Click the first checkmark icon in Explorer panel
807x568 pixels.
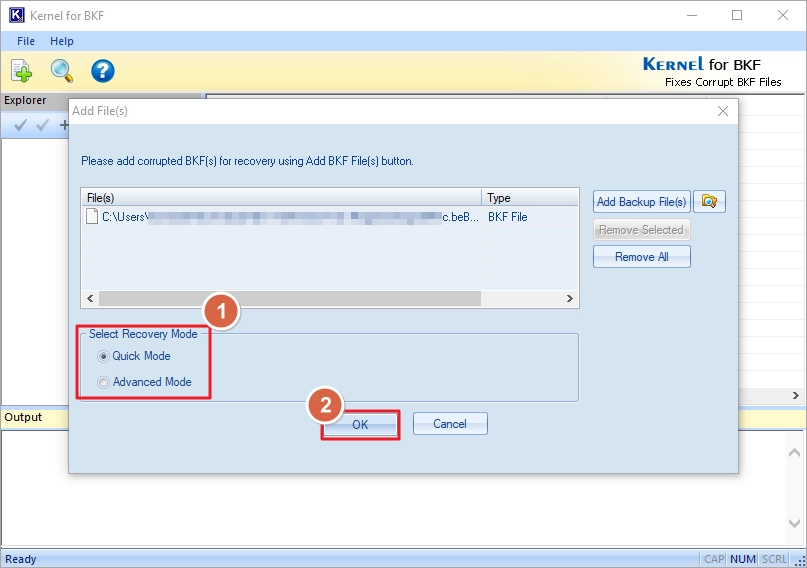(21, 125)
